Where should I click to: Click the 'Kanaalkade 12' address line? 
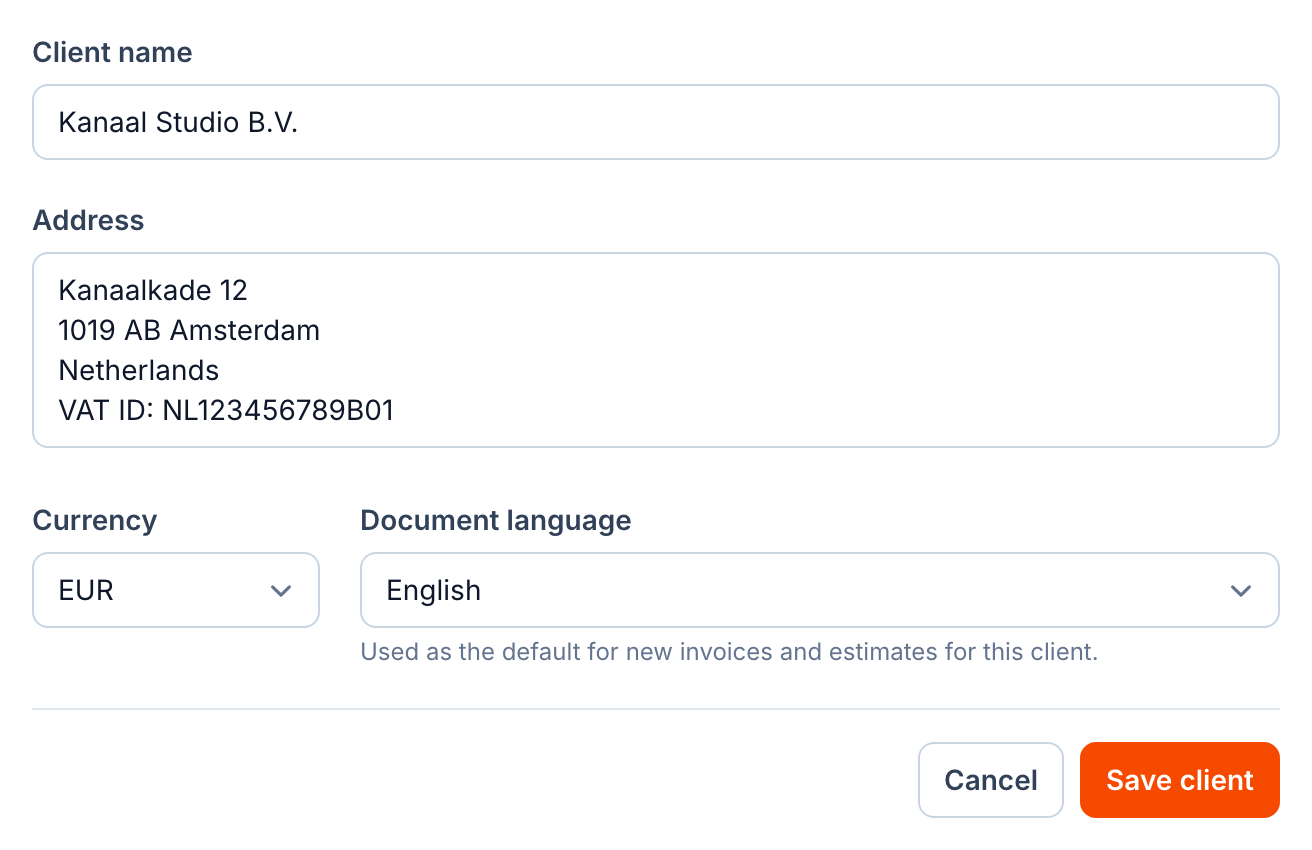[x=153, y=290]
